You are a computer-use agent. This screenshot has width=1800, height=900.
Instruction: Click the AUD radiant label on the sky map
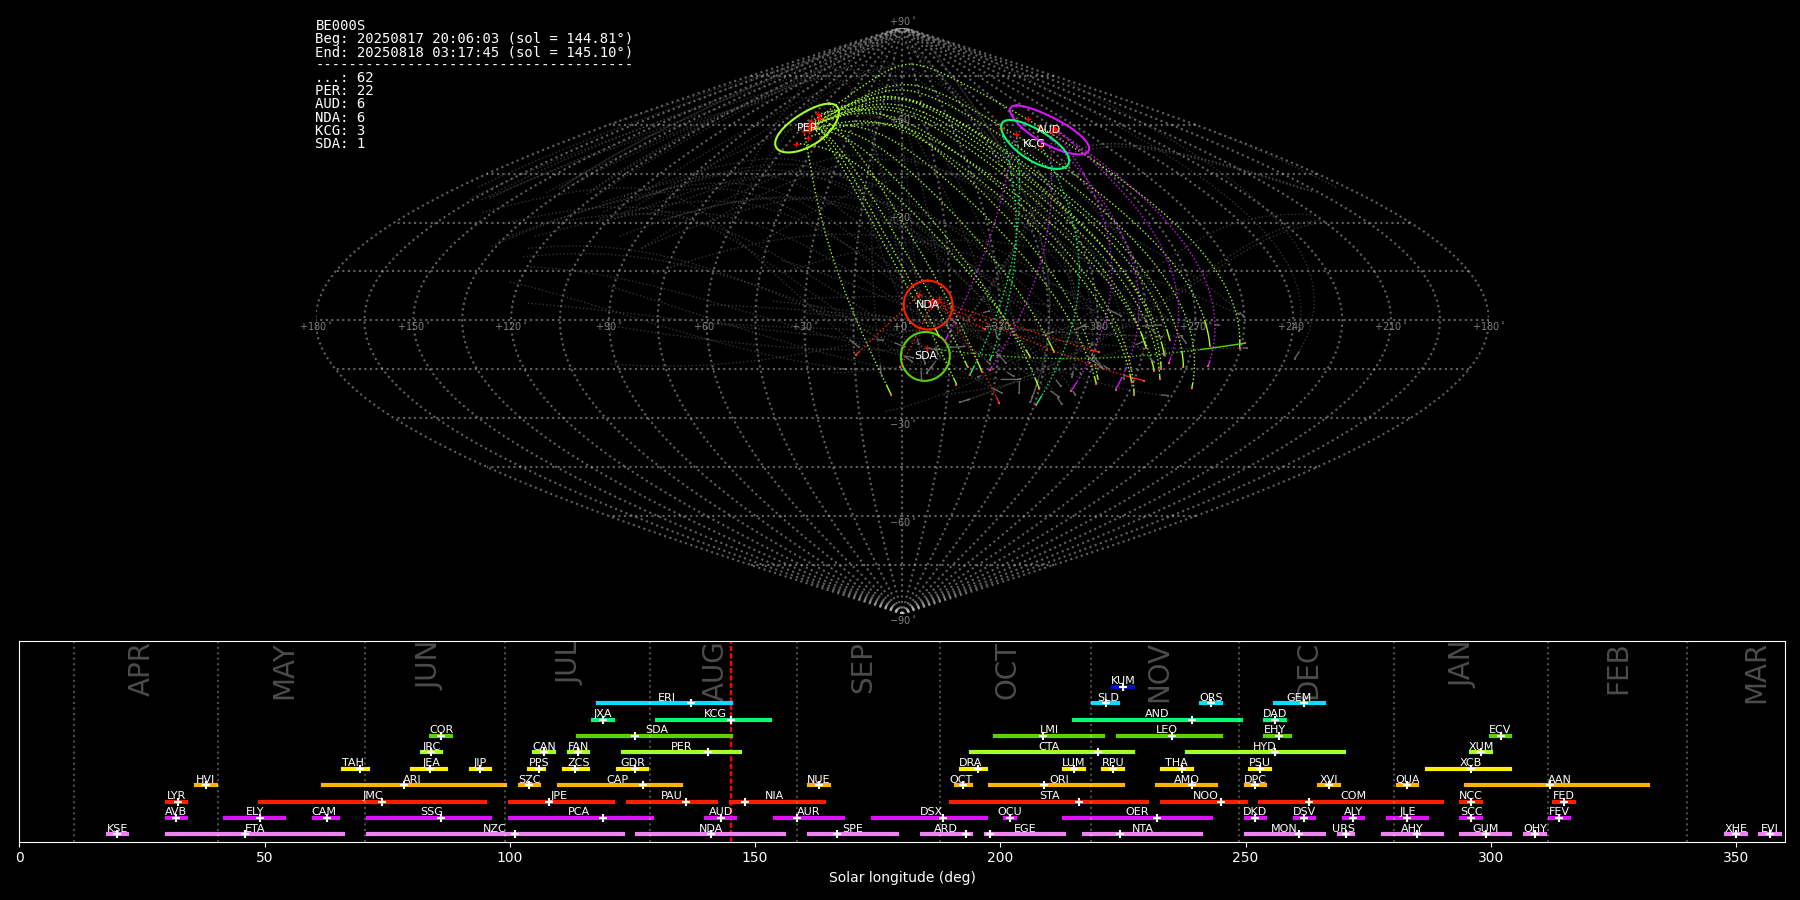point(1048,130)
